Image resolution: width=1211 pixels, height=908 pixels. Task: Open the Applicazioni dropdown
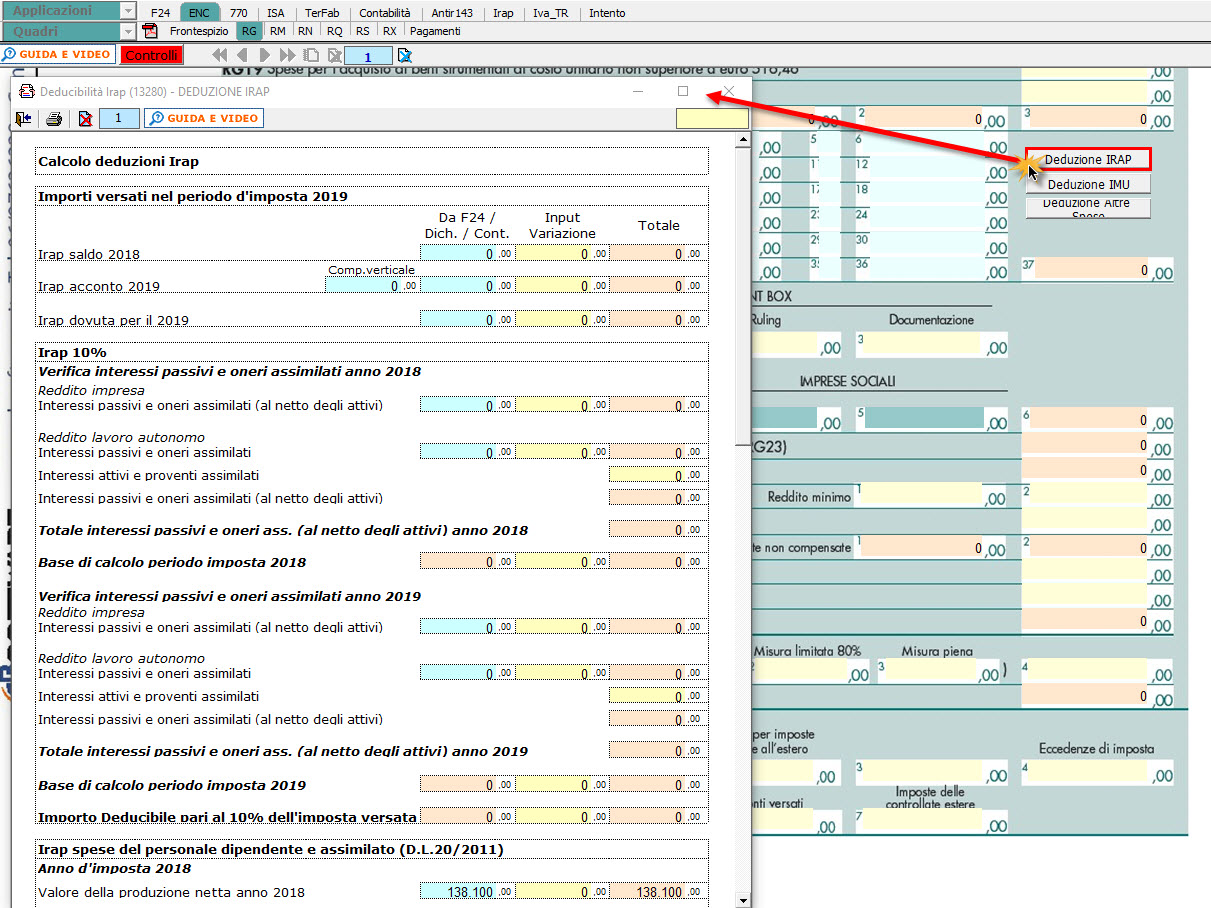(x=68, y=11)
